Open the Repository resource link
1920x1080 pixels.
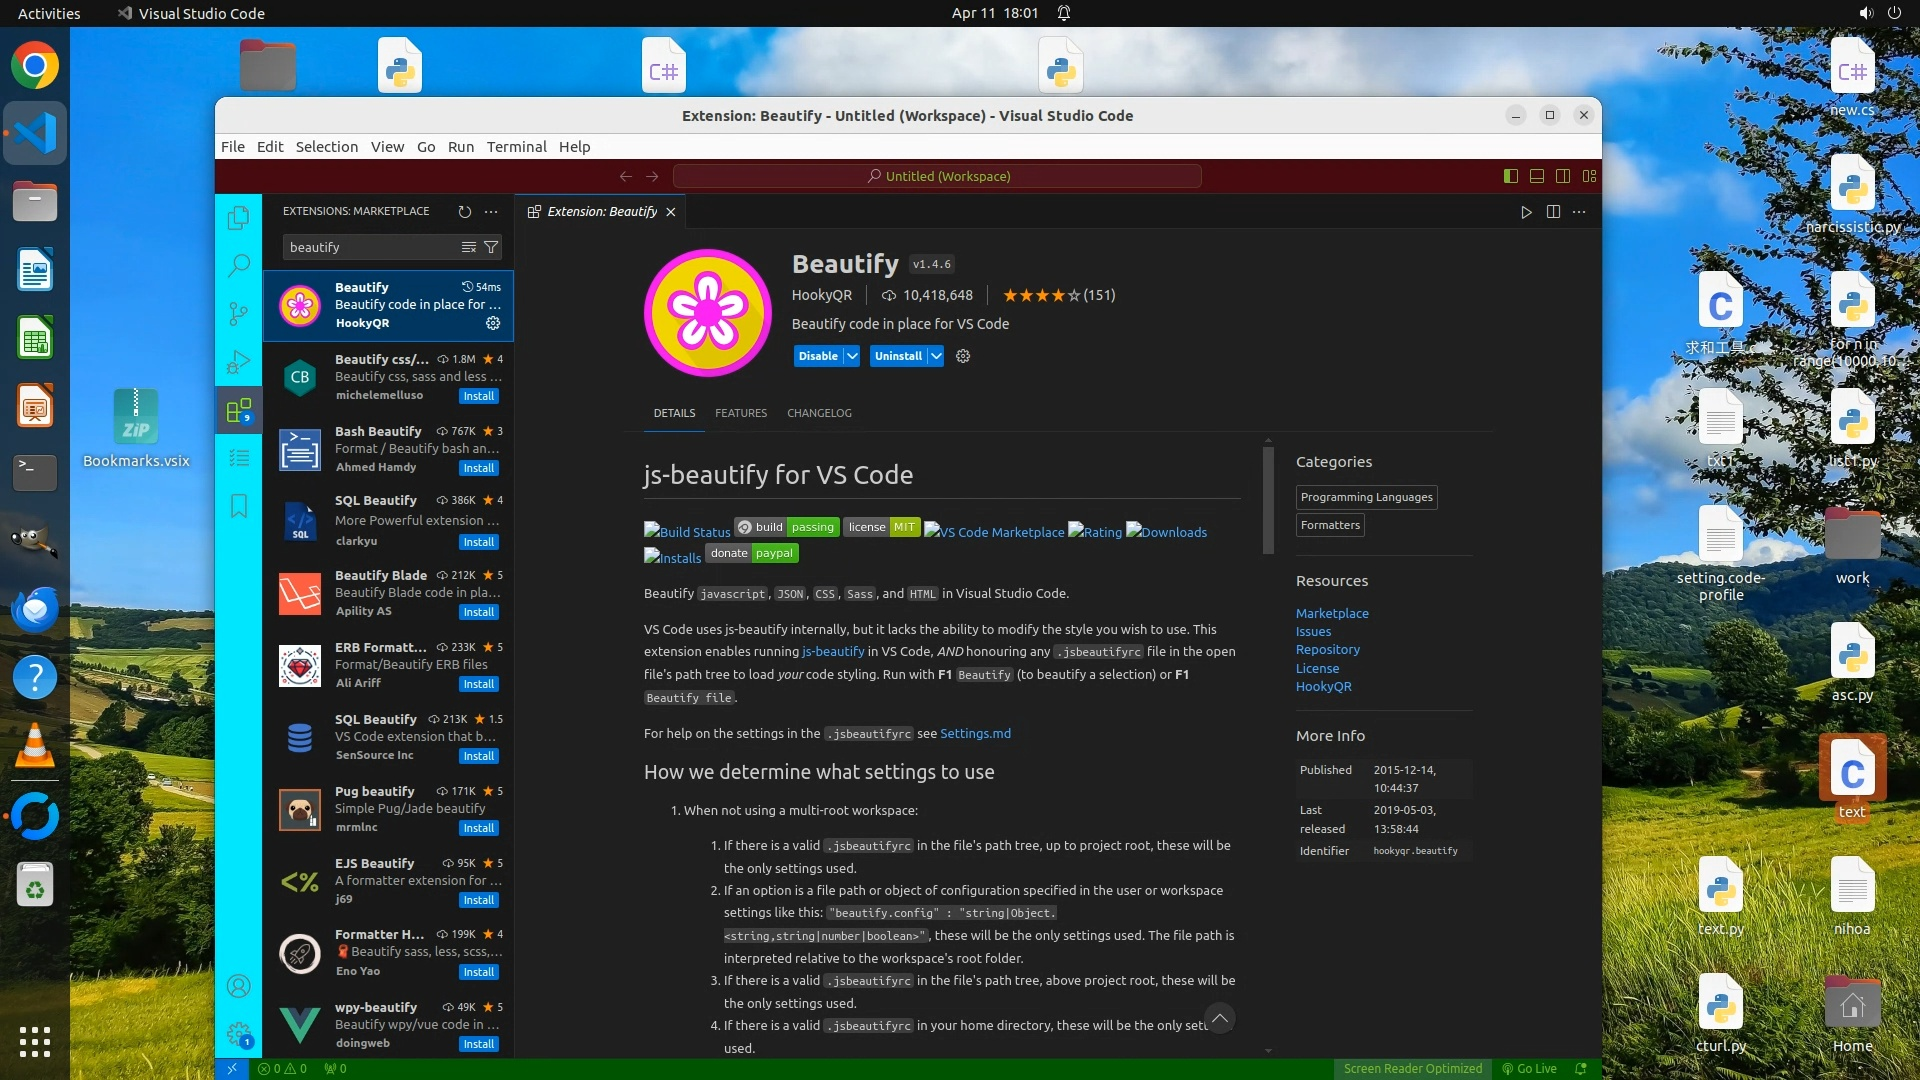point(1327,650)
